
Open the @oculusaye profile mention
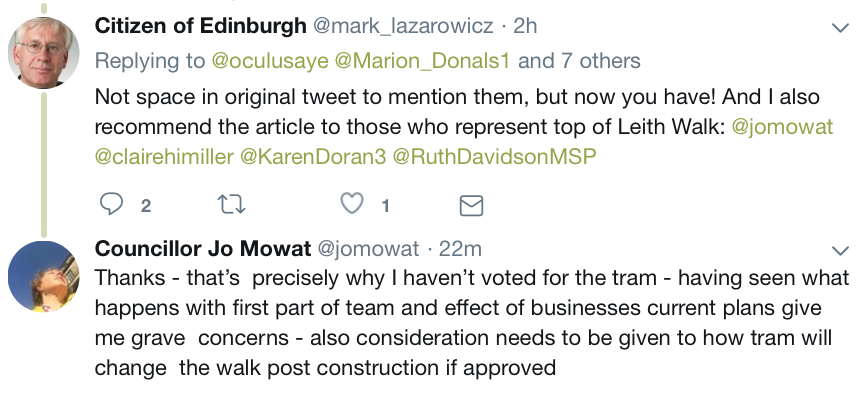coord(270,61)
